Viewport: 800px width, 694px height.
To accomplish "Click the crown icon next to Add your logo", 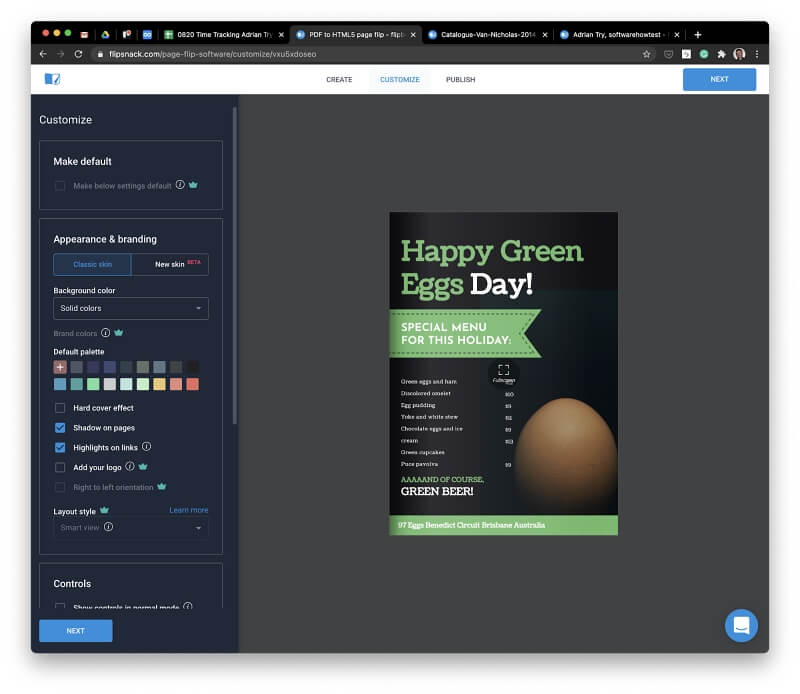I will pyautogui.click(x=142, y=465).
